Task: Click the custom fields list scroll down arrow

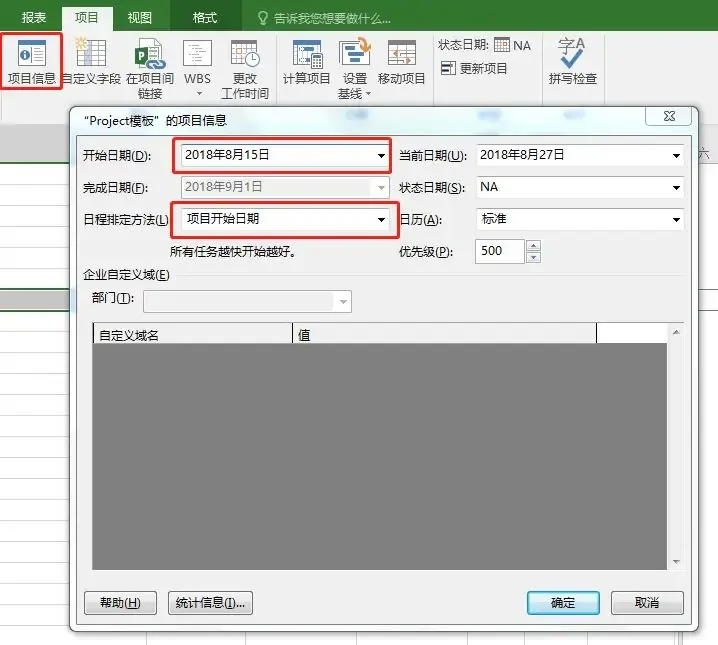Action: click(676, 562)
